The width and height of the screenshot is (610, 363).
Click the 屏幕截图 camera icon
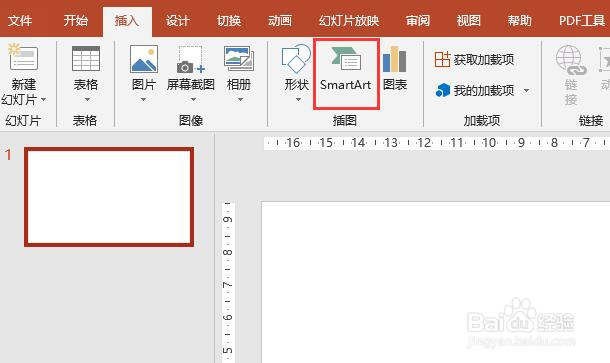tap(191, 60)
